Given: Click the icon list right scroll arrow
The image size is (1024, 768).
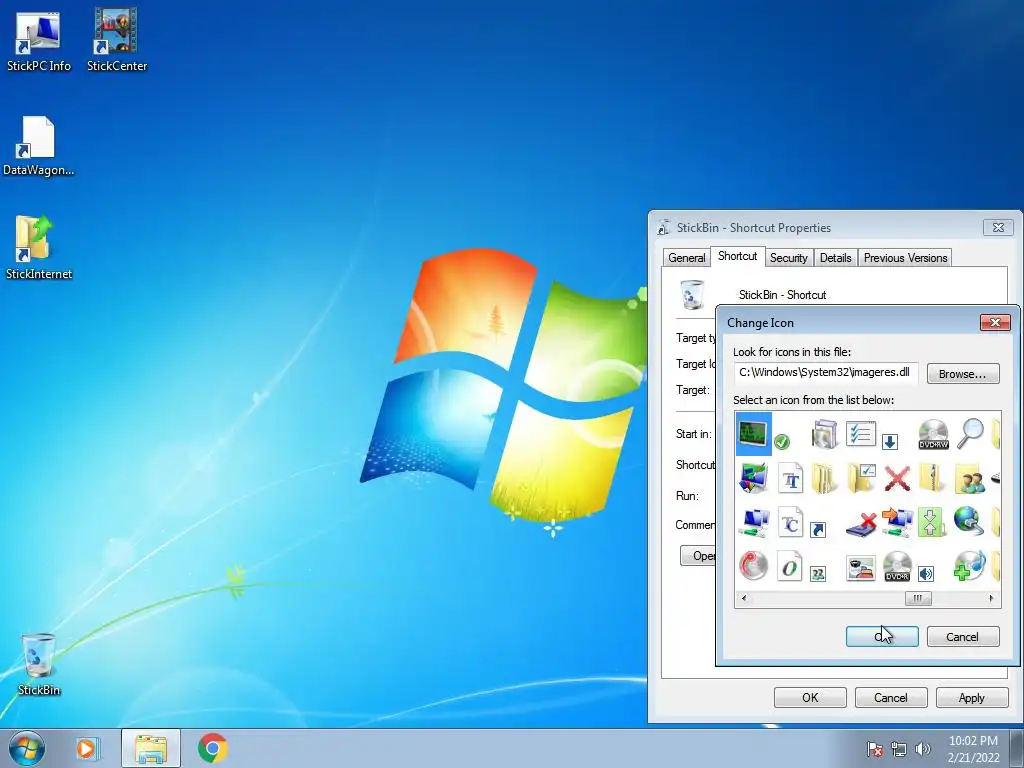Looking at the screenshot, I should (x=991, y=598).
